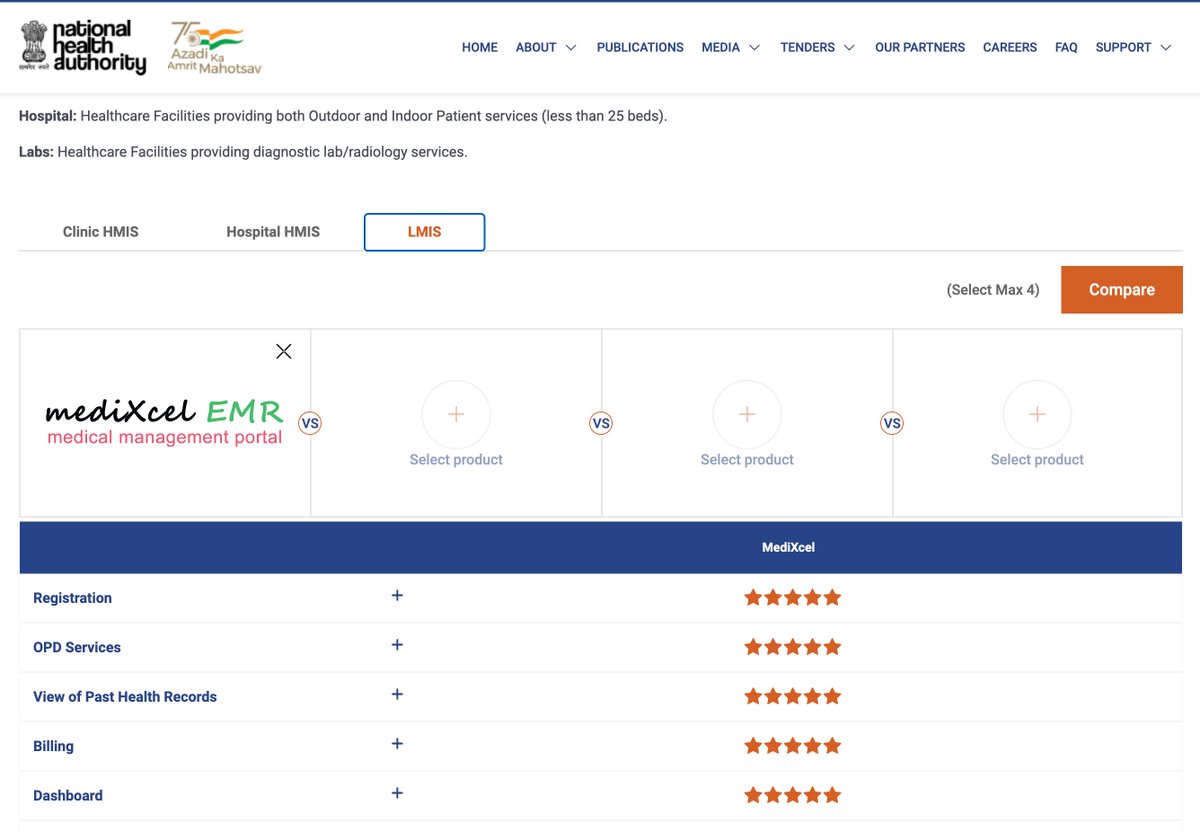
Task: Click the OPD Services five-star rating
Action: (x=793, y=647)
